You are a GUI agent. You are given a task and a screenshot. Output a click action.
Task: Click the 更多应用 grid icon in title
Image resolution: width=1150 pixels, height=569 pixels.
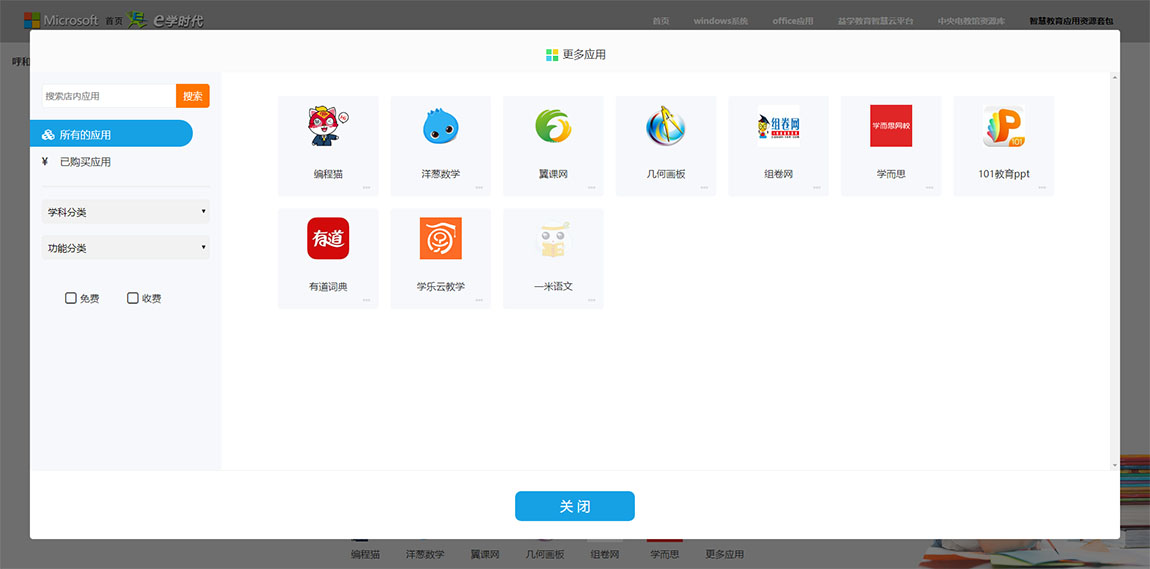click(552, 55)
